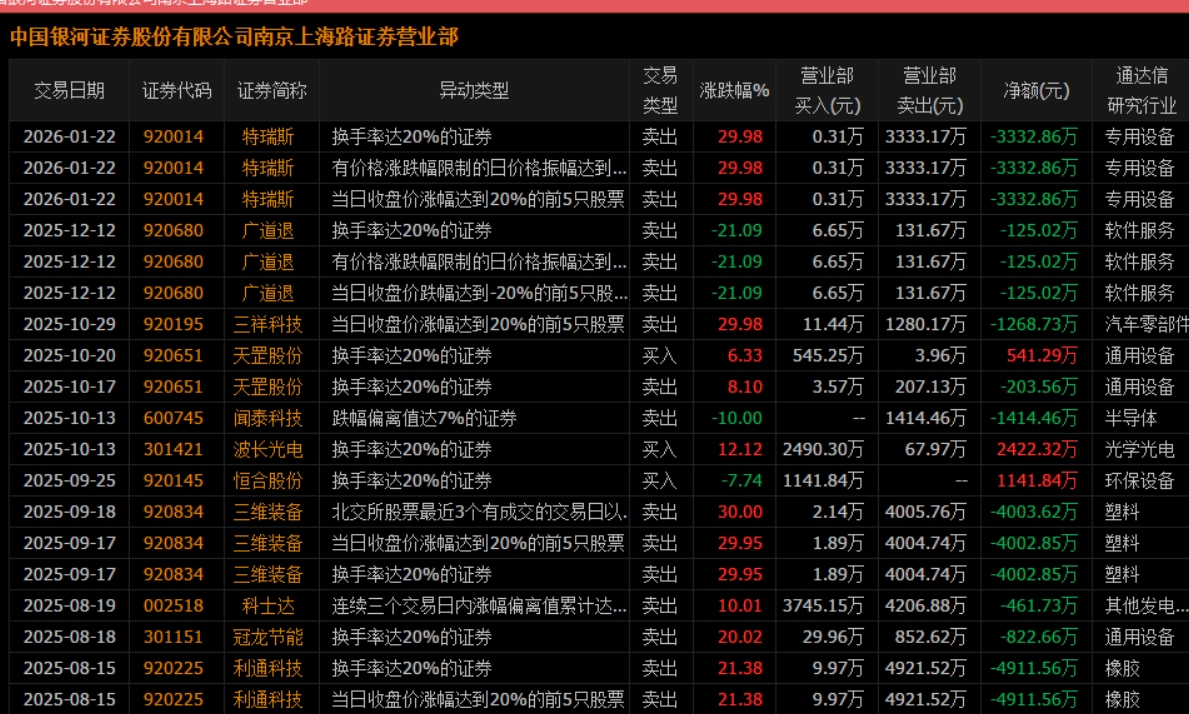The height and width of the screenshot is (714, 1189).
Task: Click net amount -1268.73万
Action: click(x=1034, y=324)
